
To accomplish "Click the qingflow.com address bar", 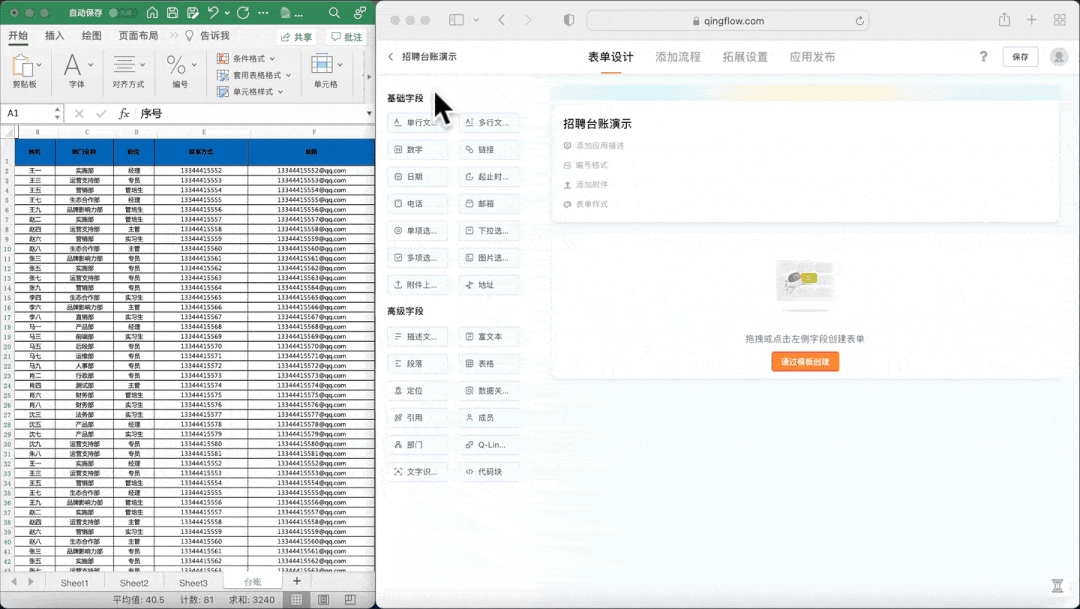I will click(727, 21).
